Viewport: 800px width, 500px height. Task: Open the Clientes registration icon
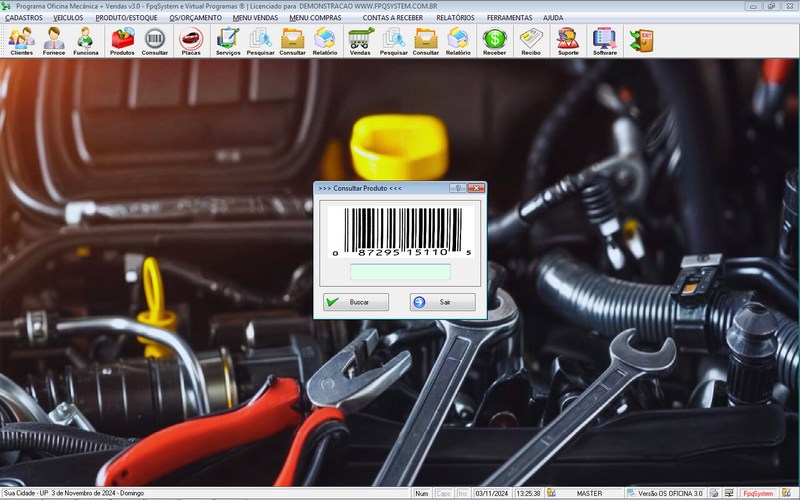(x=21, y=41)
